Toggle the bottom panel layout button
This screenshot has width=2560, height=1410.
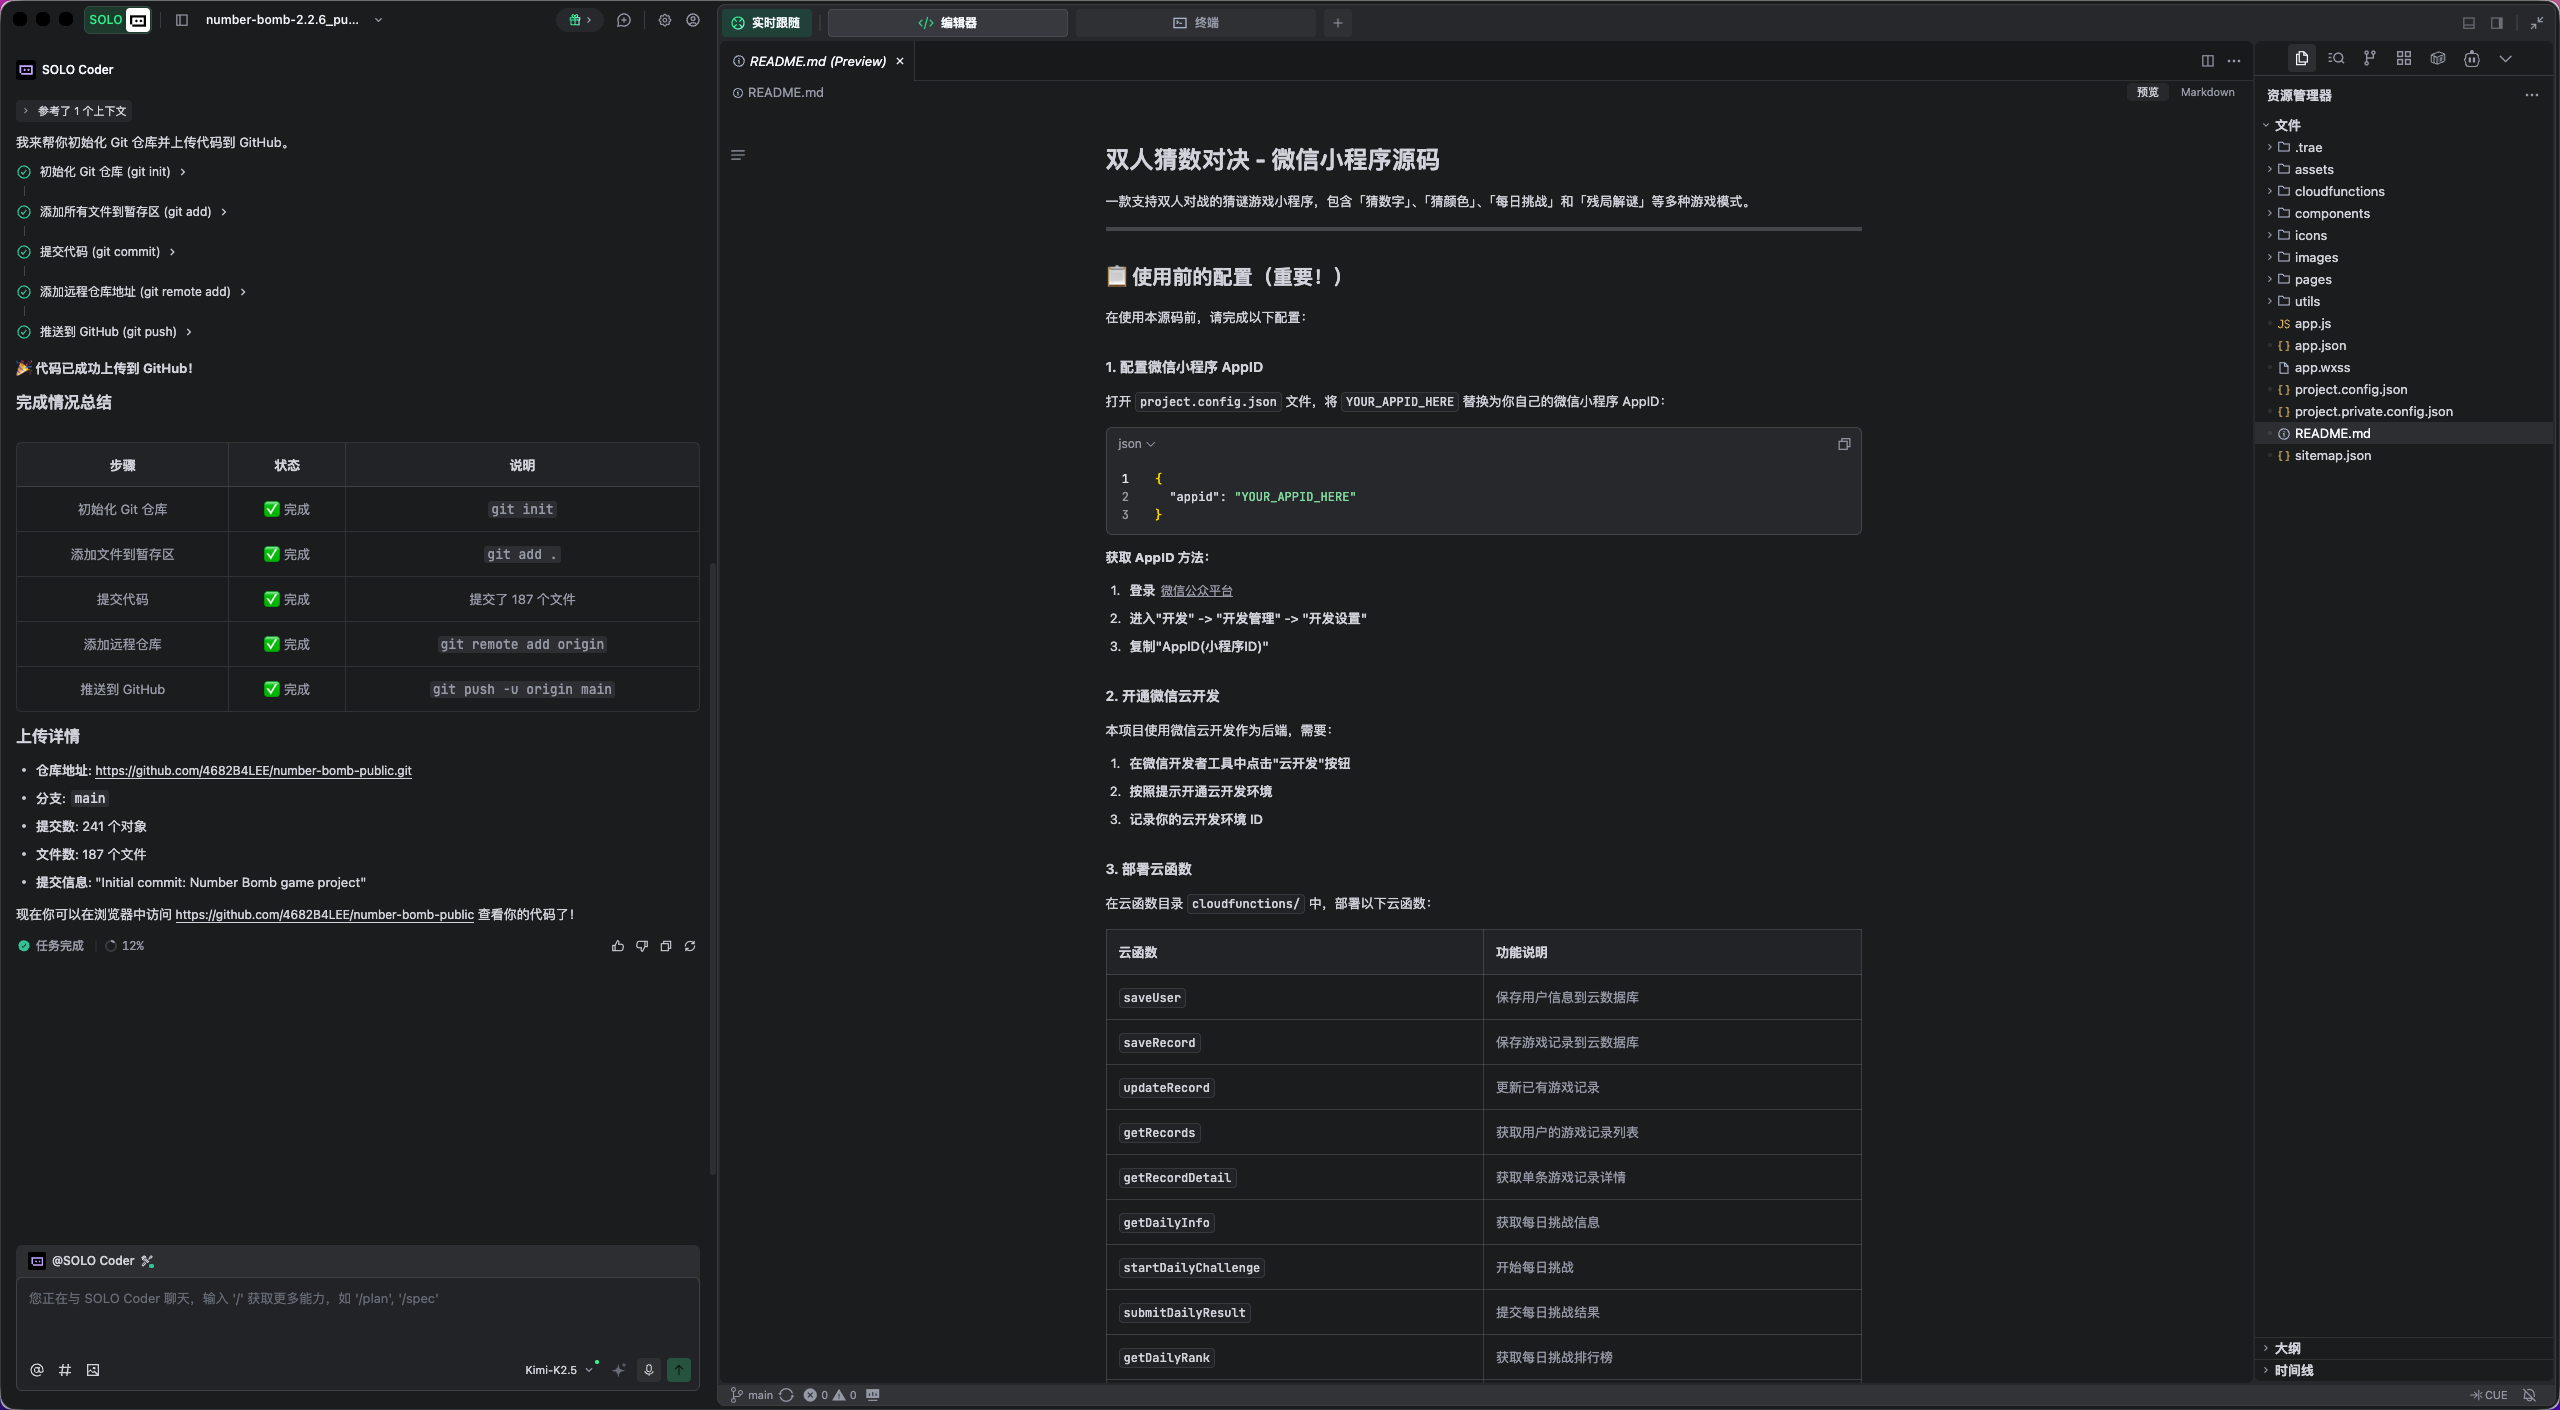pos(2468,22)
